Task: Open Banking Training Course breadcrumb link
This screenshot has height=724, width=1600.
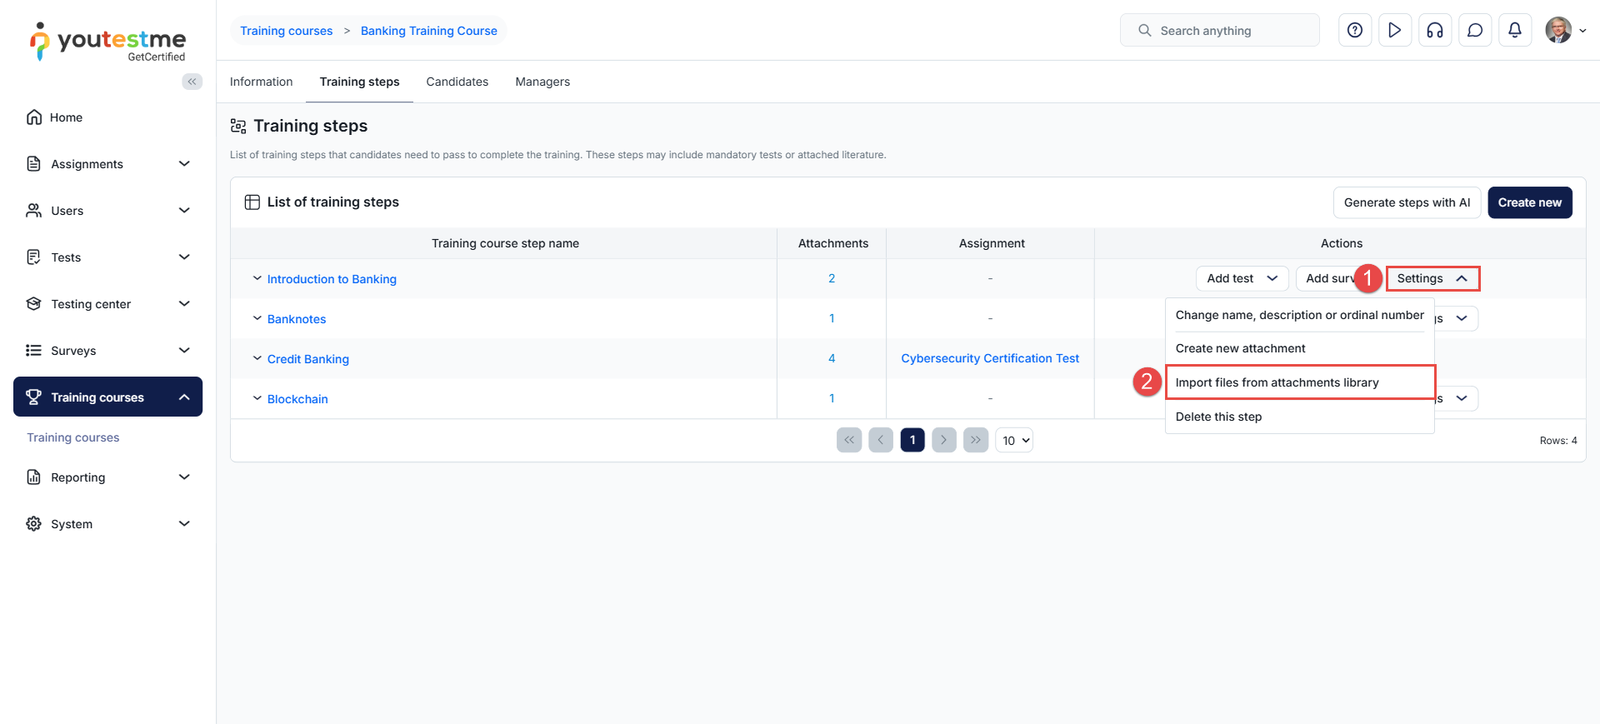Action: coord(429,31)
